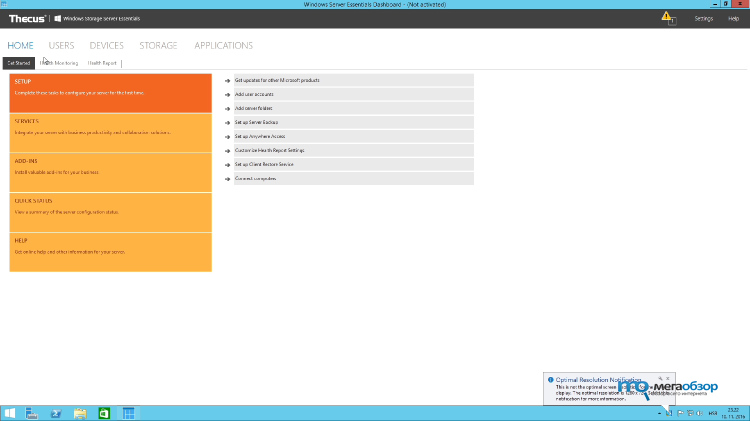Open Get updates for other Microsoft products
Viewport: 750px width, 421px height.
pos(353,80)
